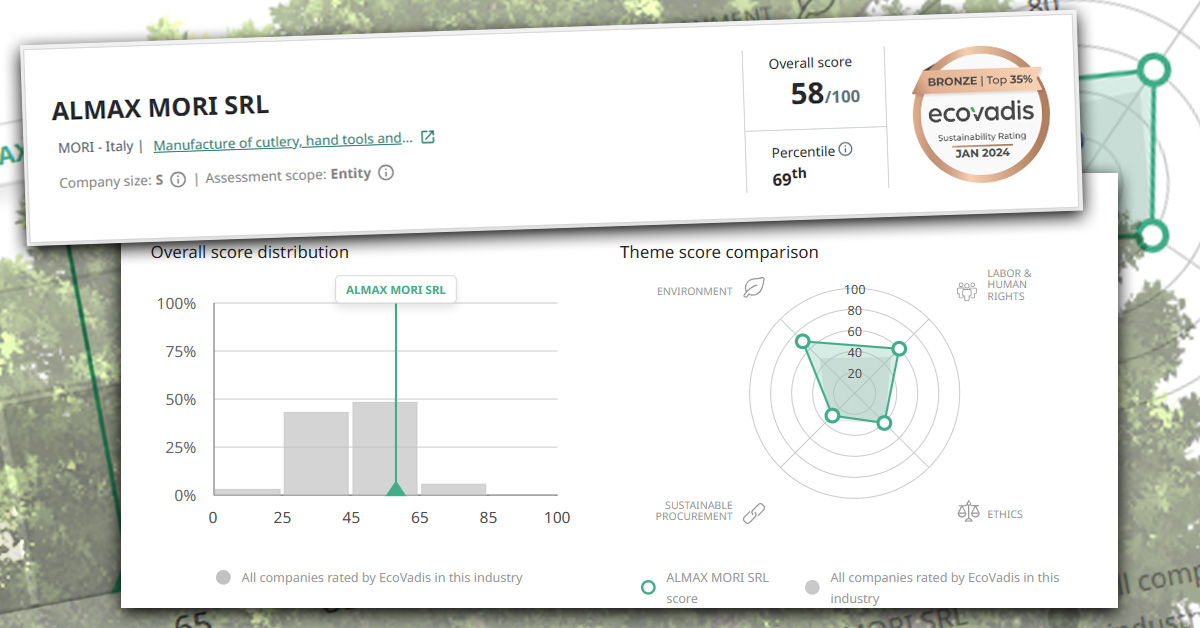Click the 'Overall score distribution' chart title
Viewport: 1200px width, 628px height.
tap(250, 252)
